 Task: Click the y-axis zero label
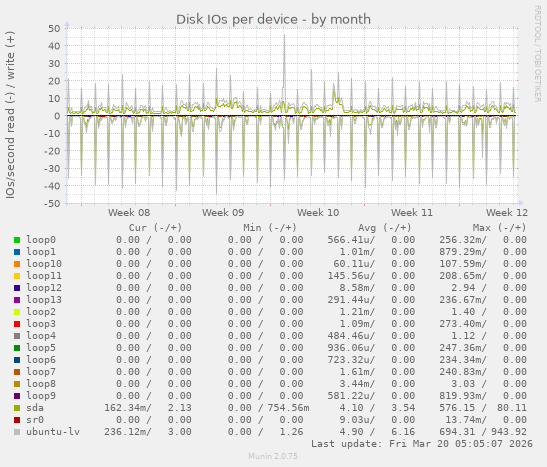(57, 116)
